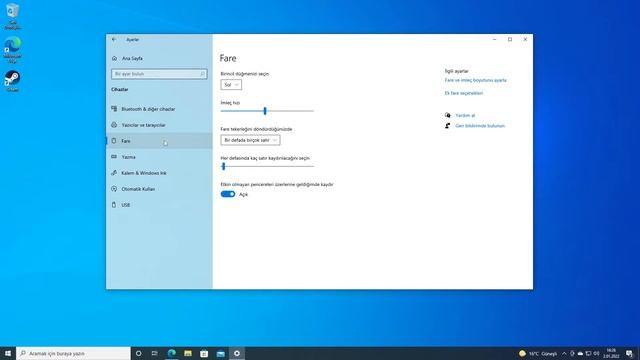Open Microsoft Store from the taskbar
Screen dimensions: 640x360
pos(204,353)
